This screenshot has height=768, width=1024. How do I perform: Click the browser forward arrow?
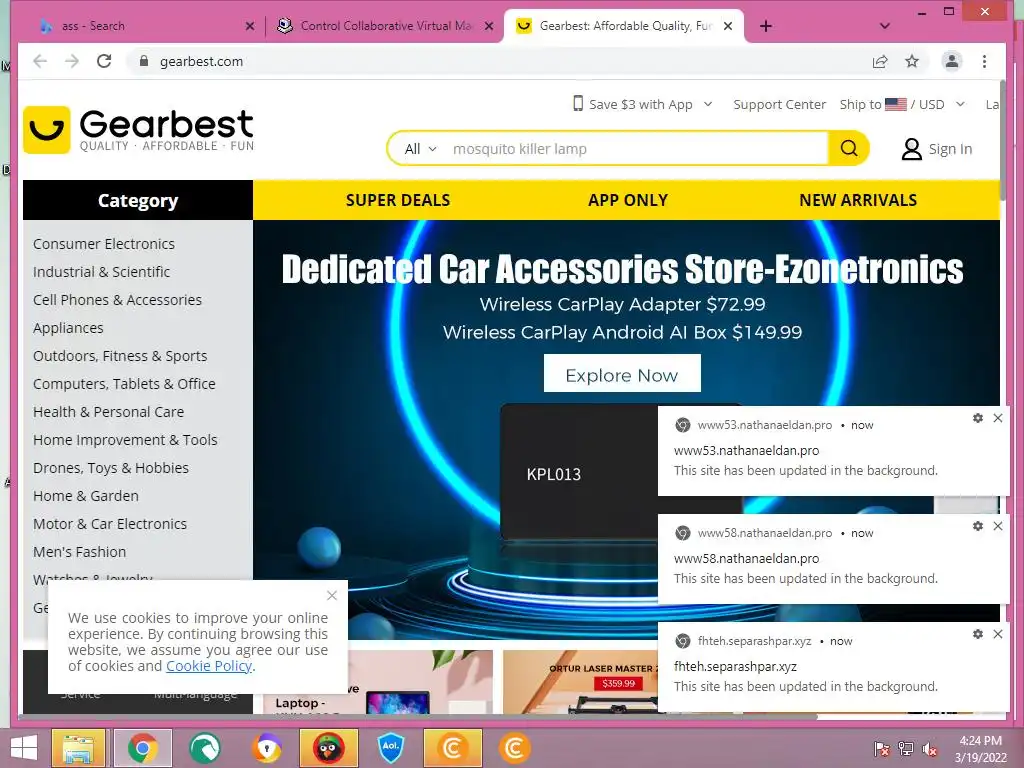click(72, 61)
